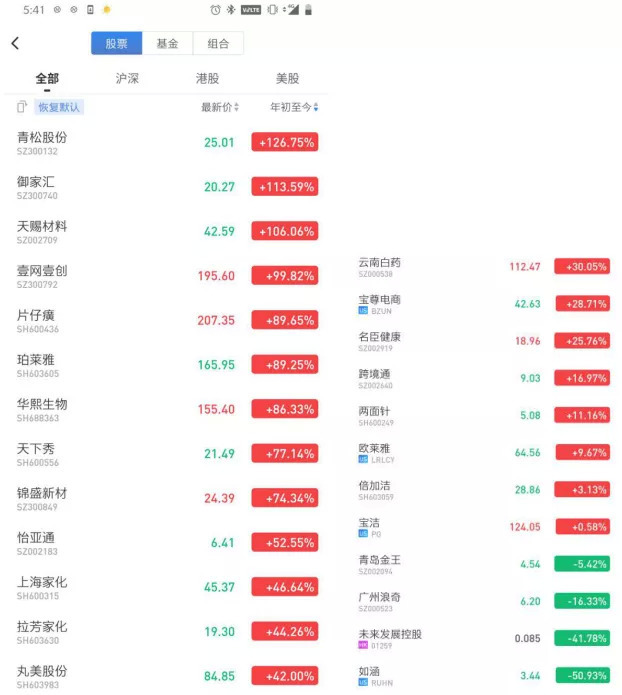The height and width of the screenshot is (695, 622).
Task: Open the 上海家化 stock row
Action: point(167,587)
